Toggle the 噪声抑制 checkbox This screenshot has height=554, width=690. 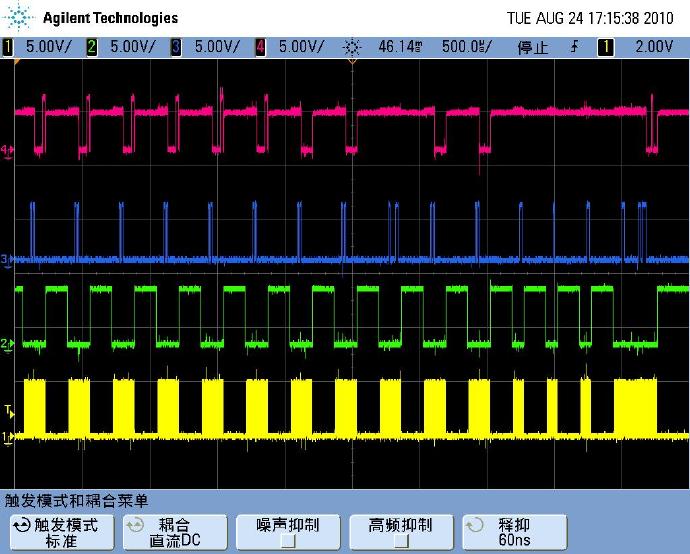(288, 540)
